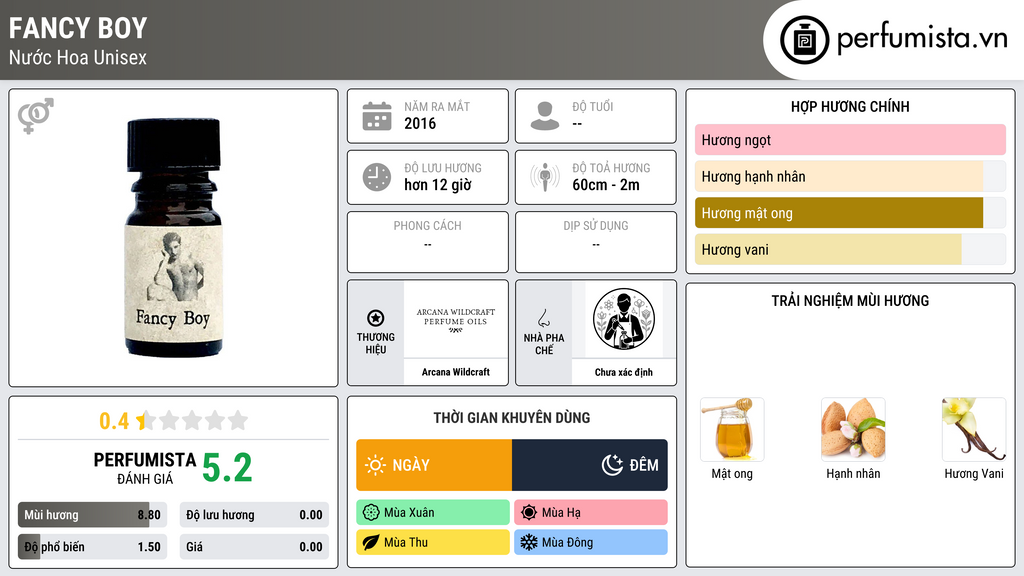Click the perfumista.vn site name
1024x576 pixels.
922,39
